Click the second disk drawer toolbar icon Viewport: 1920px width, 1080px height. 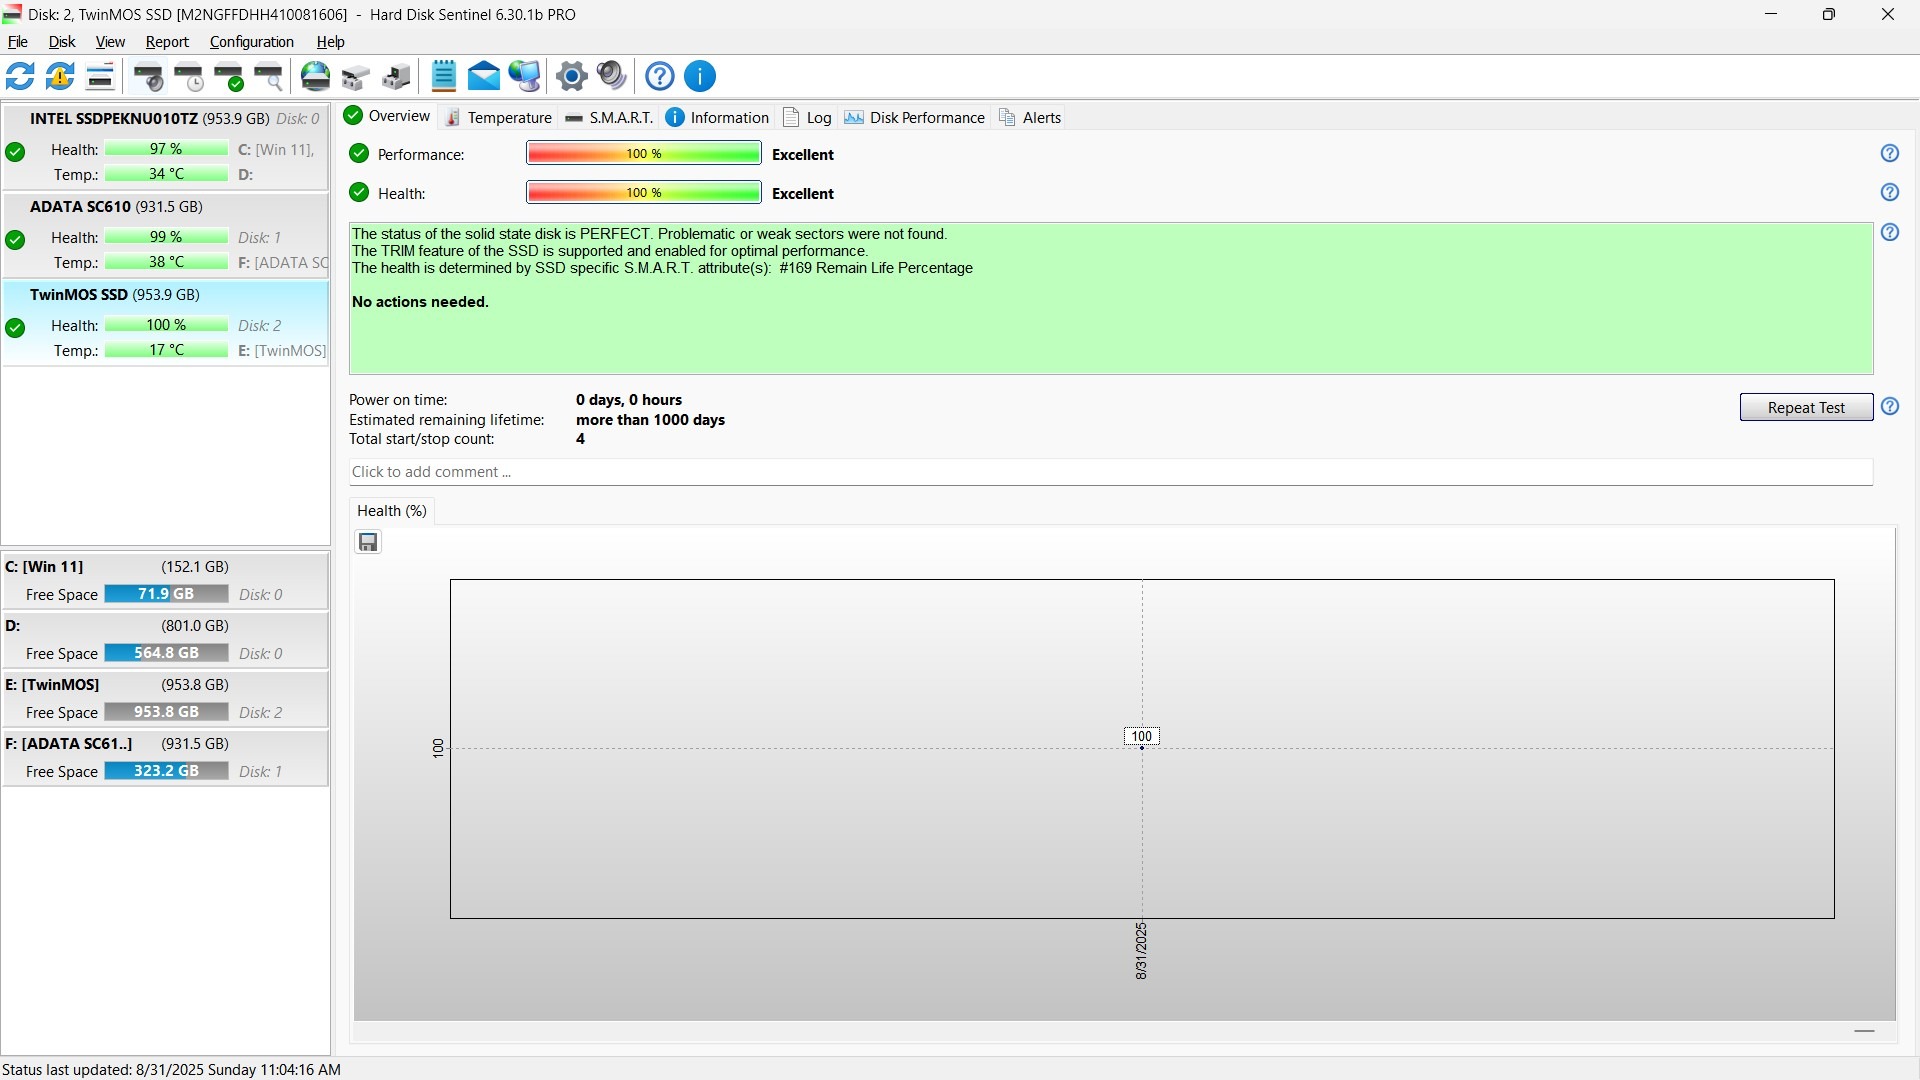click(396, 76)
